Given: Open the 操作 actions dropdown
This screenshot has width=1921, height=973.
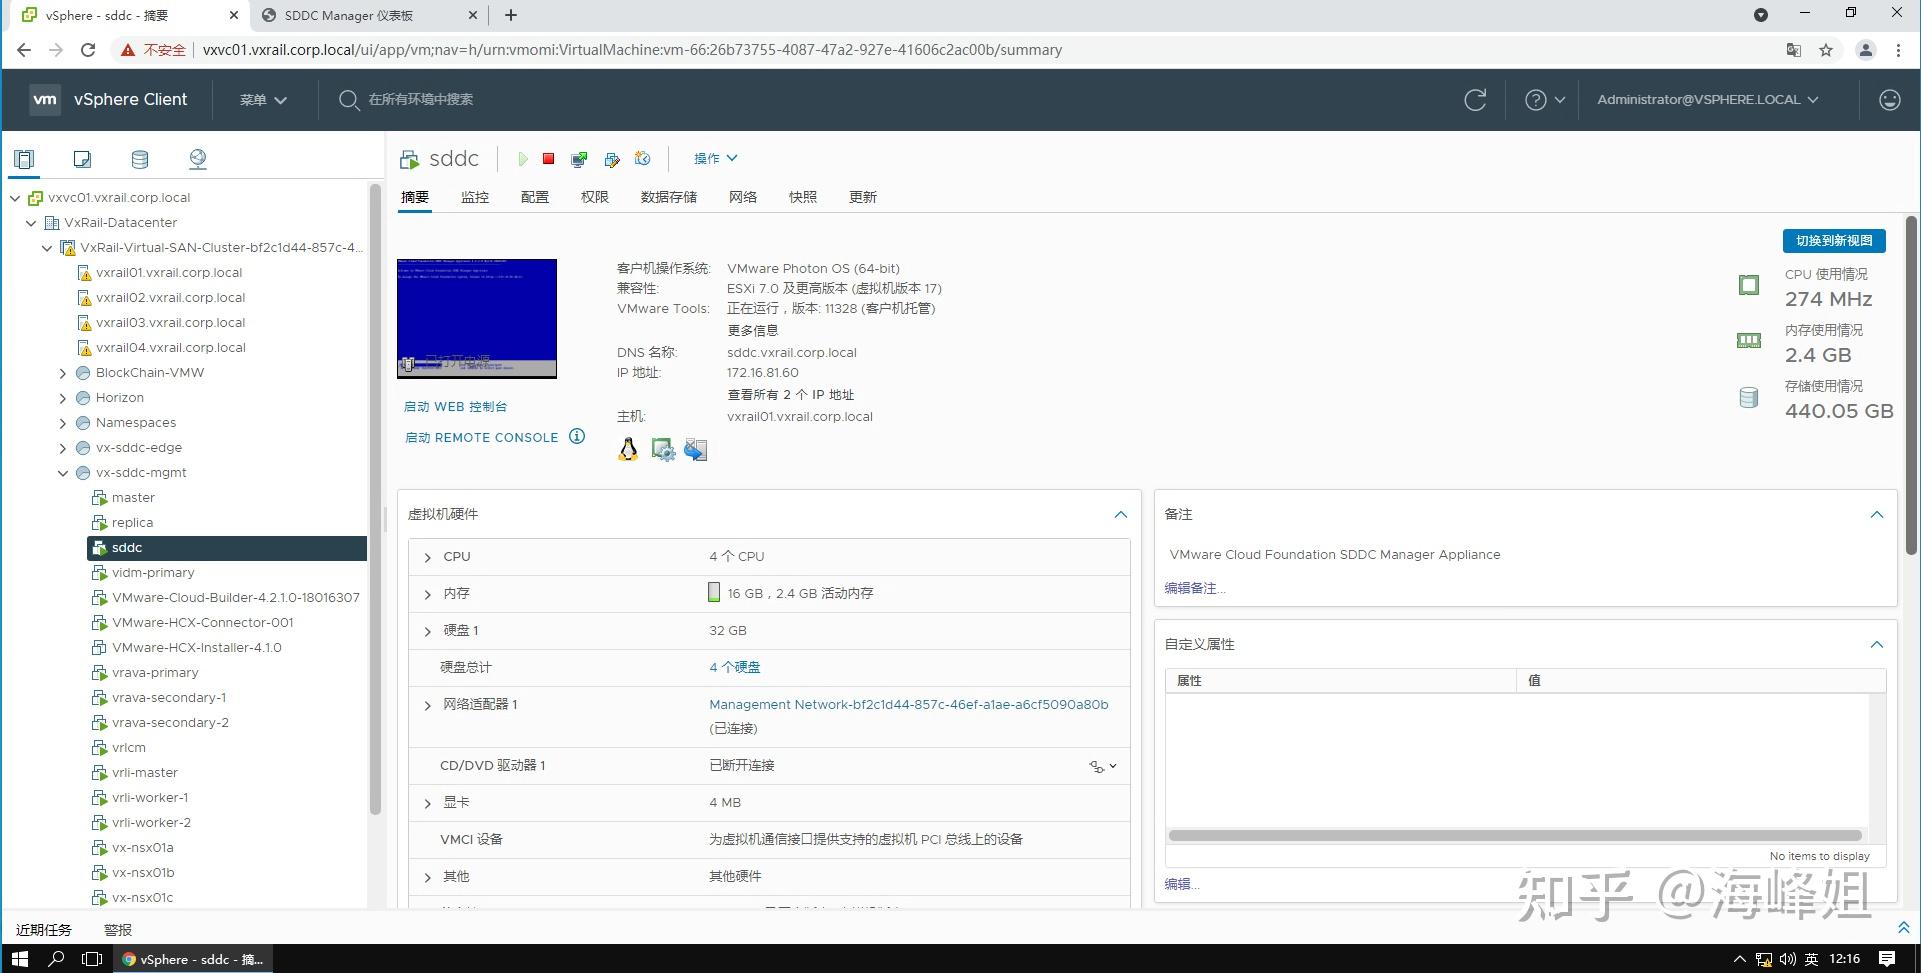Looking at the screenshot, I should (714, 158).
